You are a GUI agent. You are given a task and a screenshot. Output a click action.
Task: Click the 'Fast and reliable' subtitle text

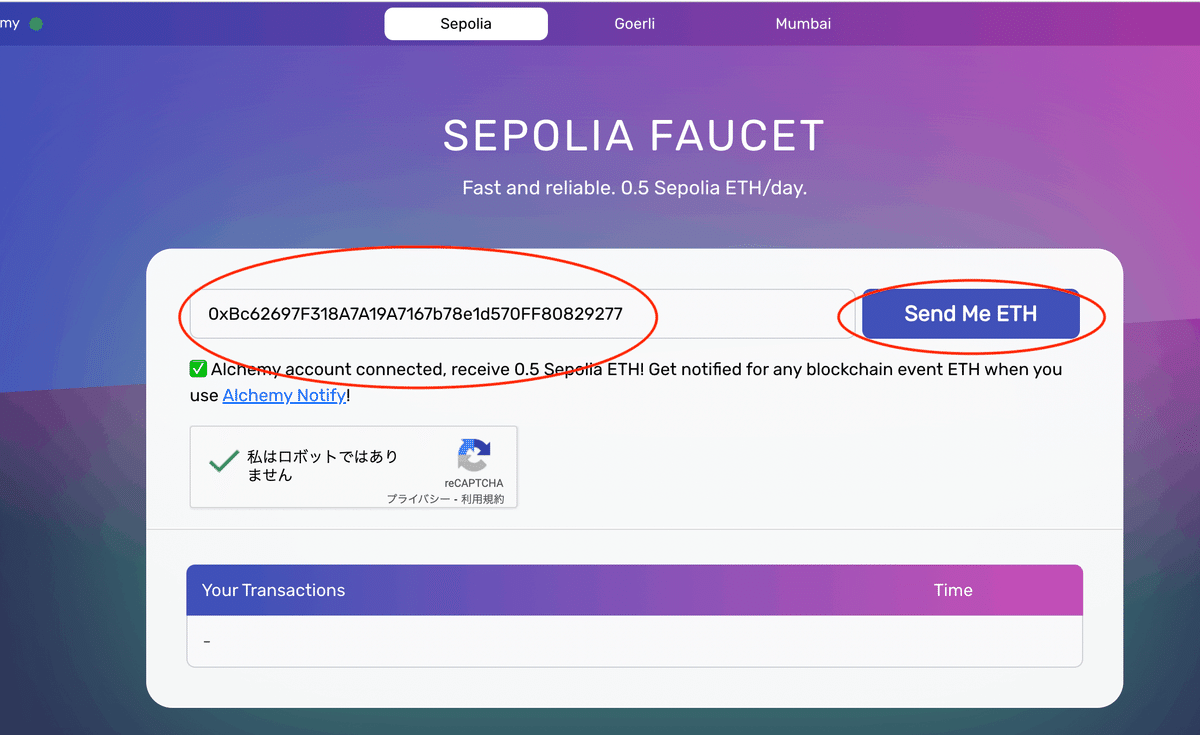[634, 188]
